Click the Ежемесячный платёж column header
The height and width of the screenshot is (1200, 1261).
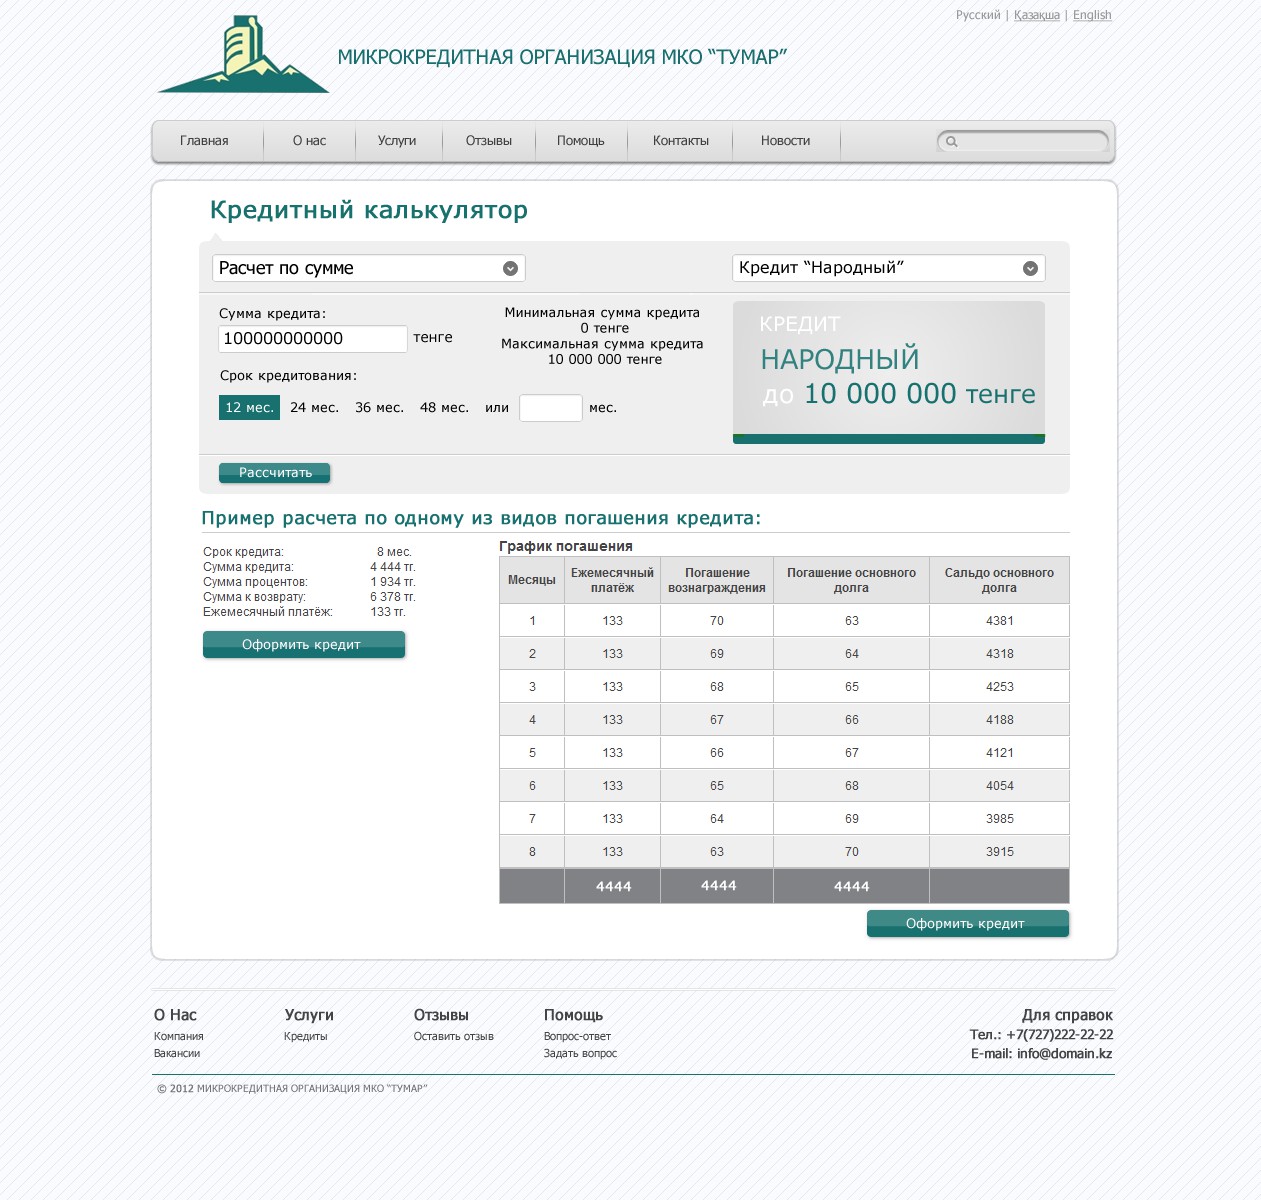[612, 580]
